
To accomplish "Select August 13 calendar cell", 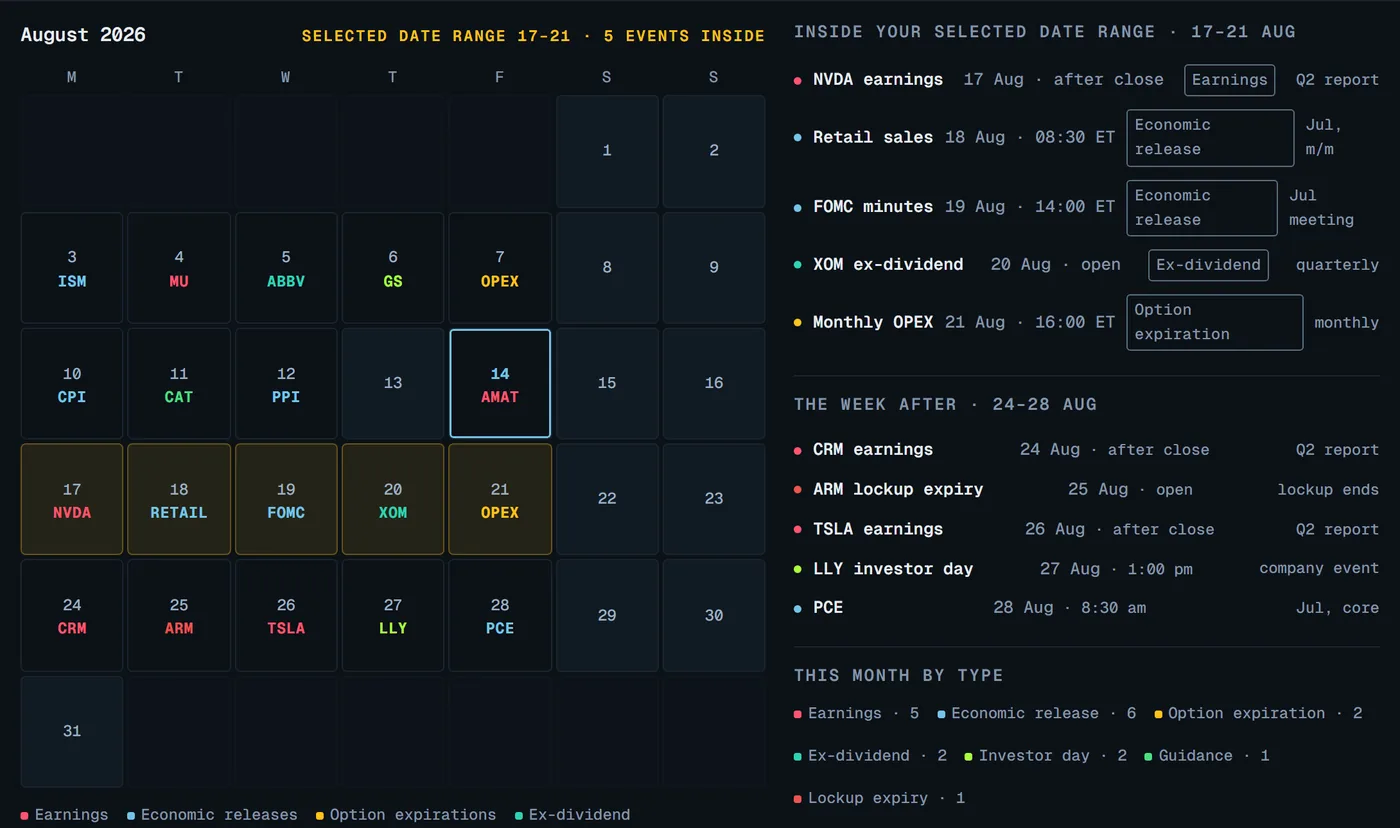I will tap(393, 384).
